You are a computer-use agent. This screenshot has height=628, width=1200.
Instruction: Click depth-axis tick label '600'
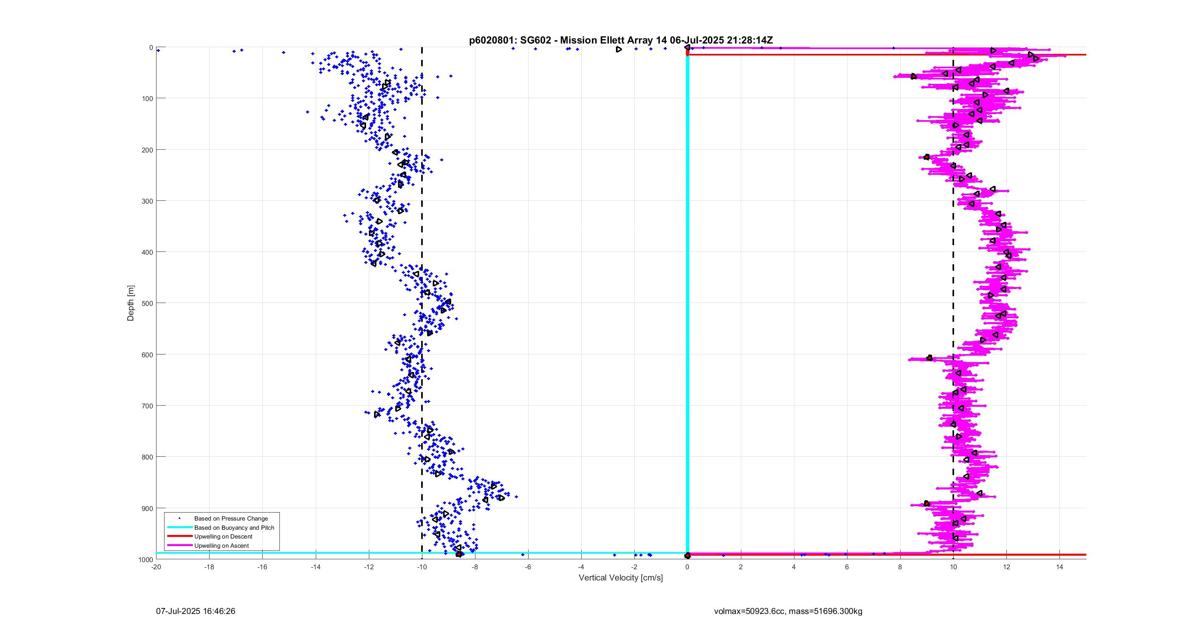(145, 355)
